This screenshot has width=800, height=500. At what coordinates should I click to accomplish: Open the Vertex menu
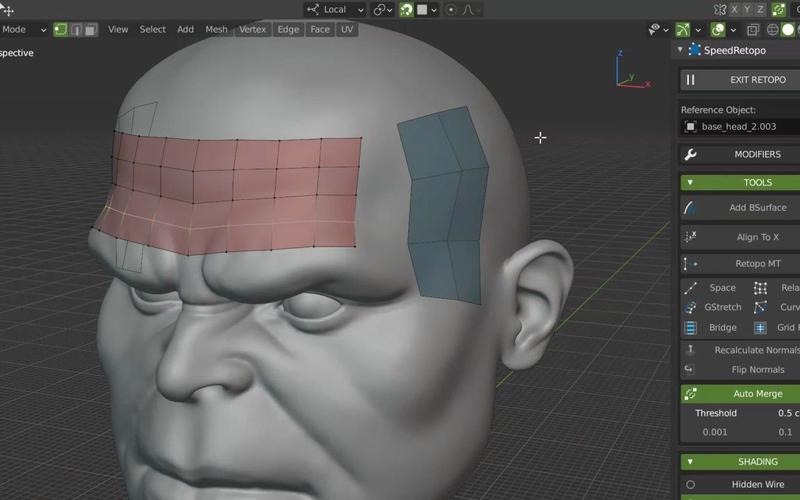(x=253, y=30)
